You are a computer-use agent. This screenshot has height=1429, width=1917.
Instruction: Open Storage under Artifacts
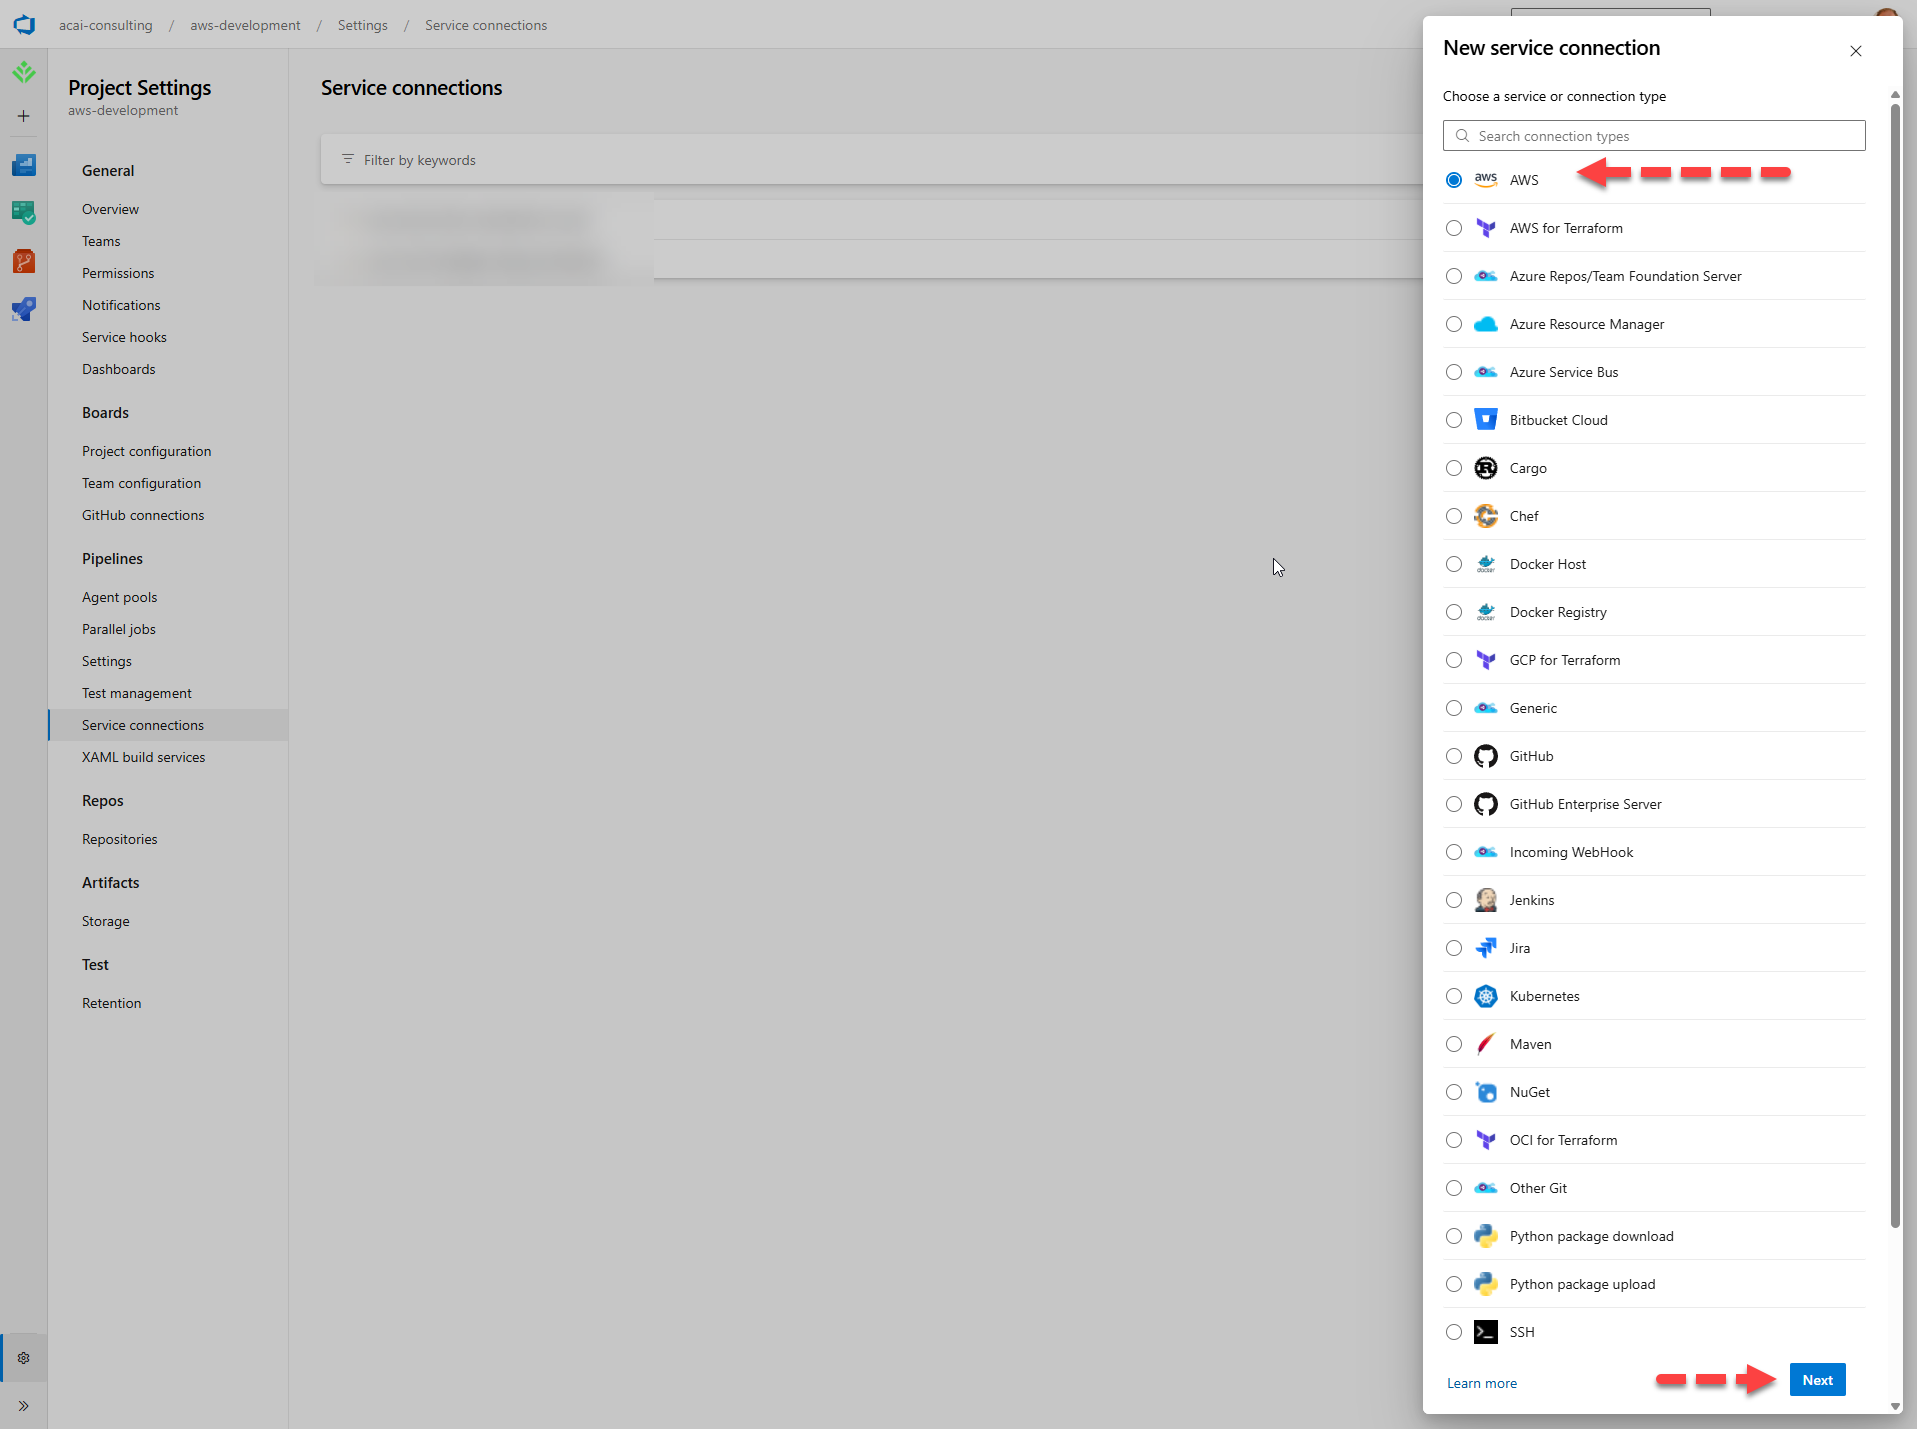[106, 921]
